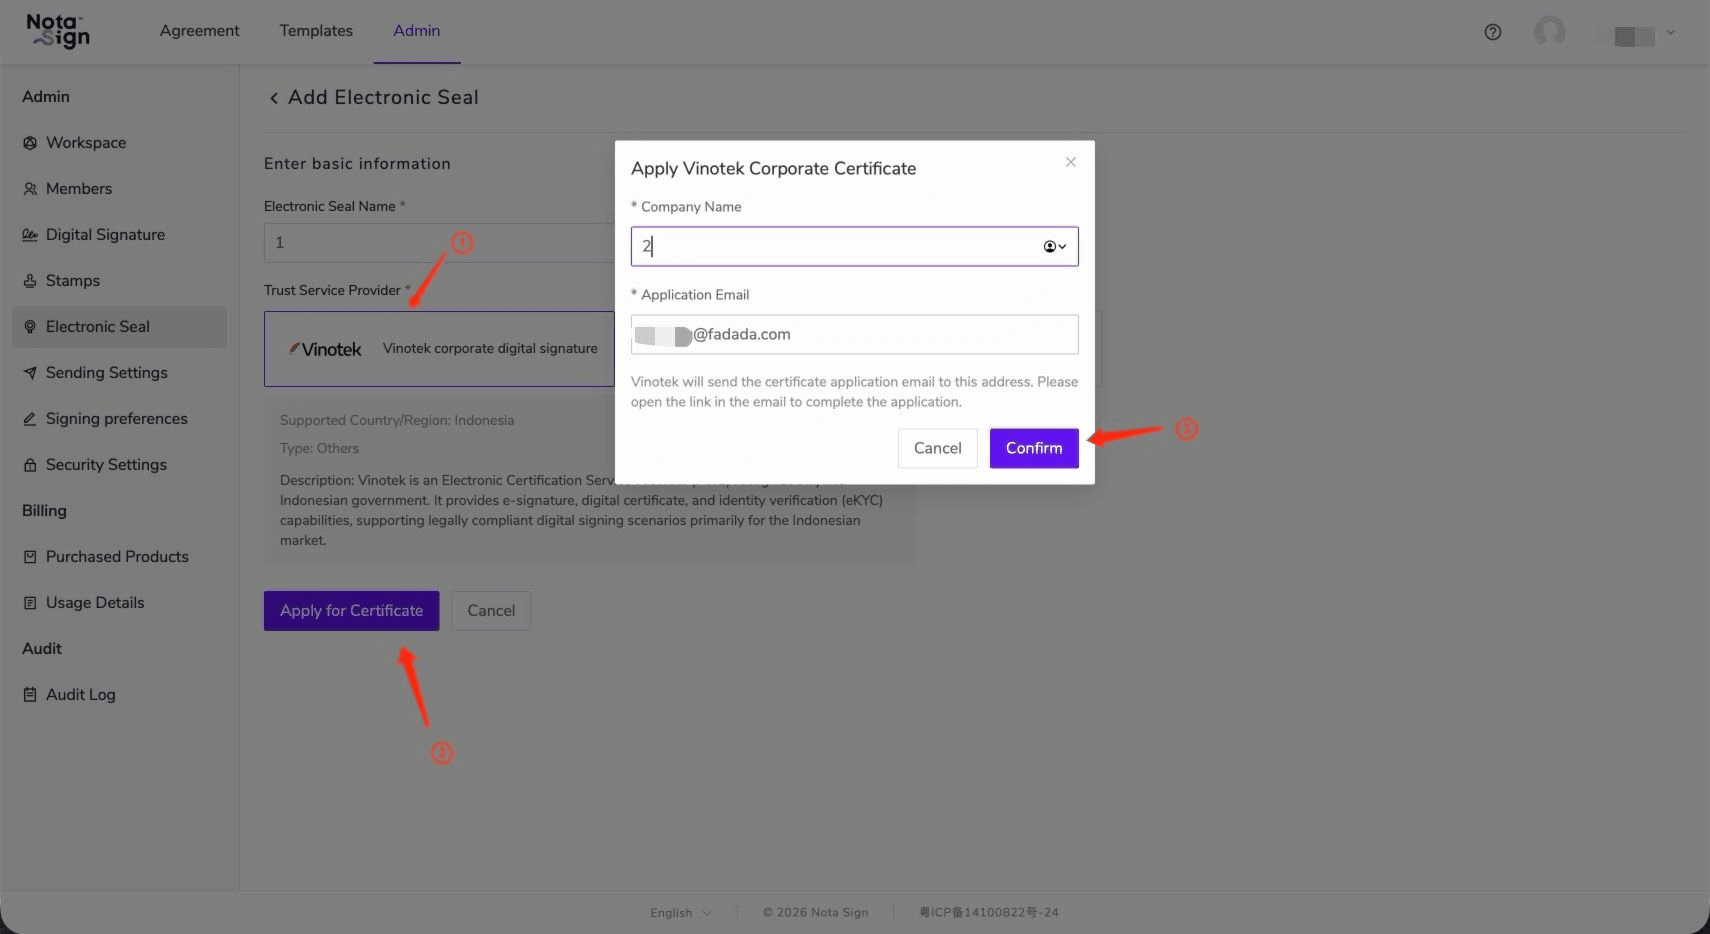Open the English language dropdown in footer
Screen dimensions: 1710x934
click(681, 913)
